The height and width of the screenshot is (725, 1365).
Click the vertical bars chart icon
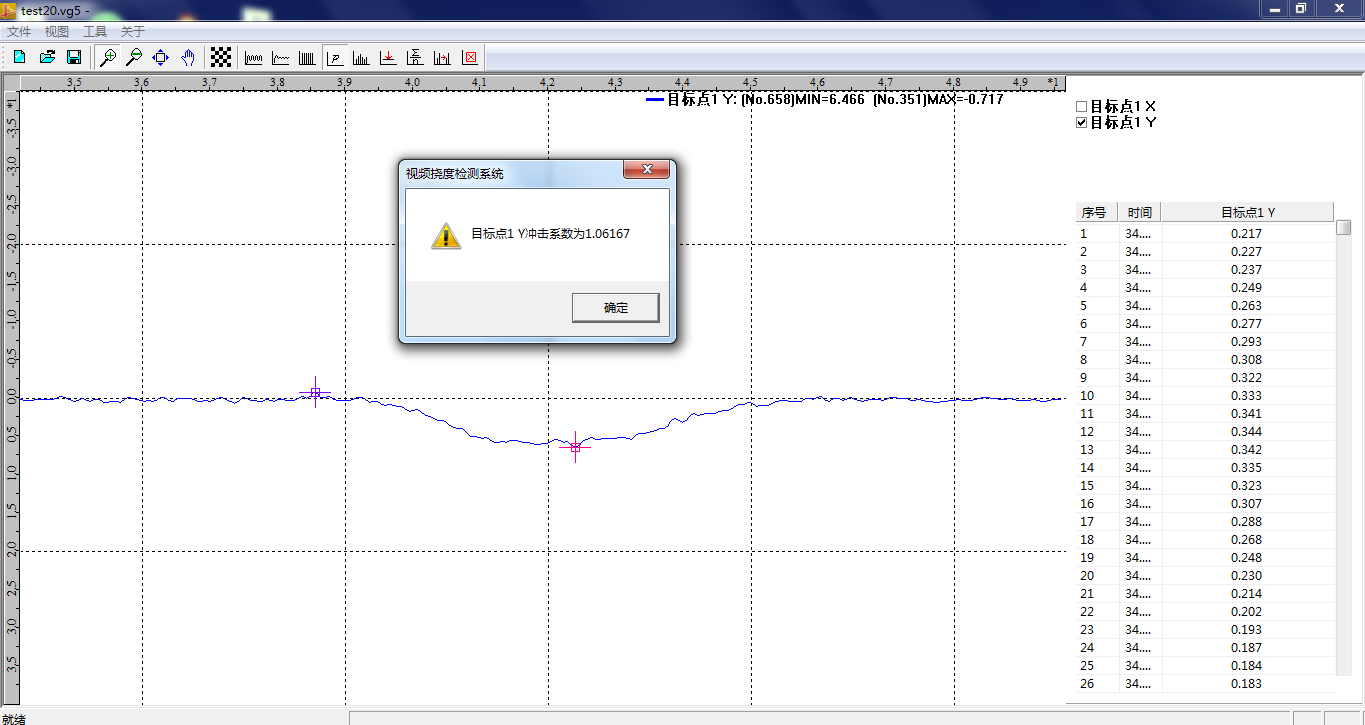[308, 57]
